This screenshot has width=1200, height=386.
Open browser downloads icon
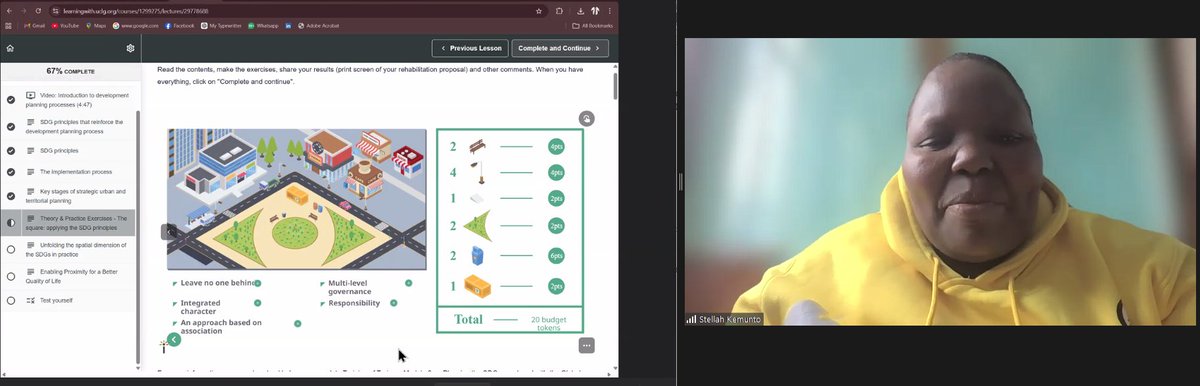[x=581, y=10]
